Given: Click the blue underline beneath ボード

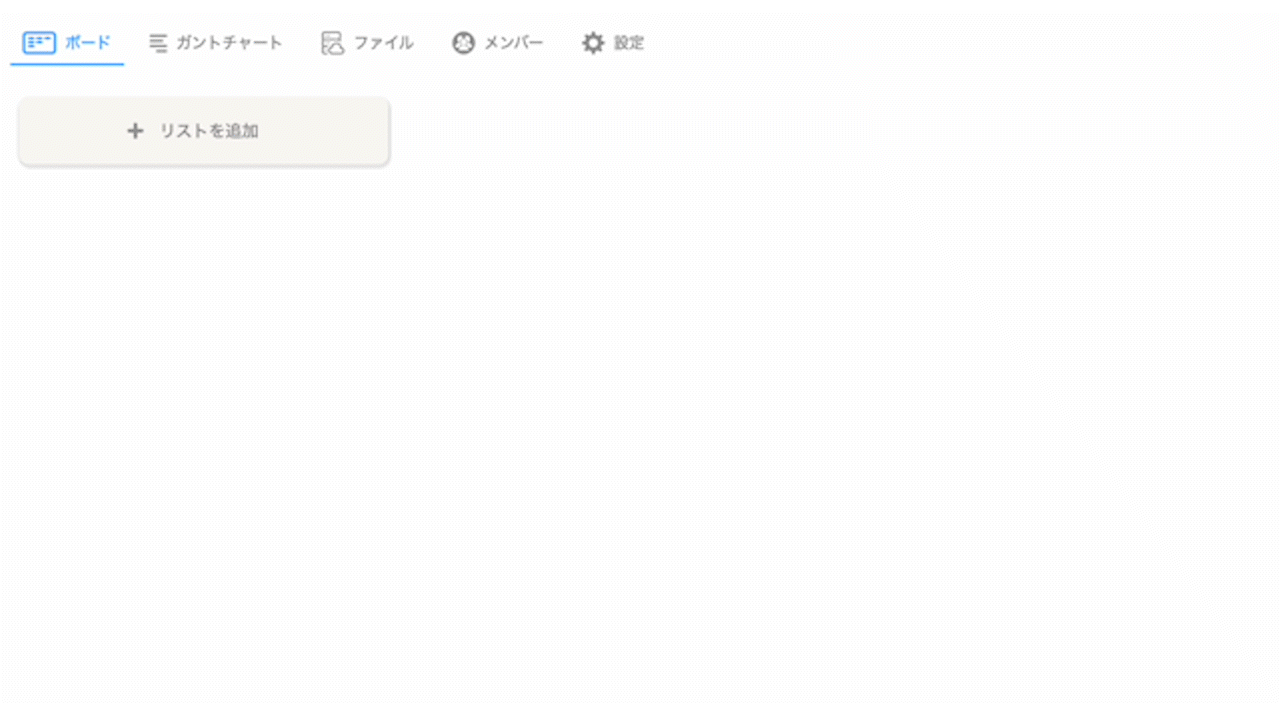Looking at the screenshot, I should point(67,64).
